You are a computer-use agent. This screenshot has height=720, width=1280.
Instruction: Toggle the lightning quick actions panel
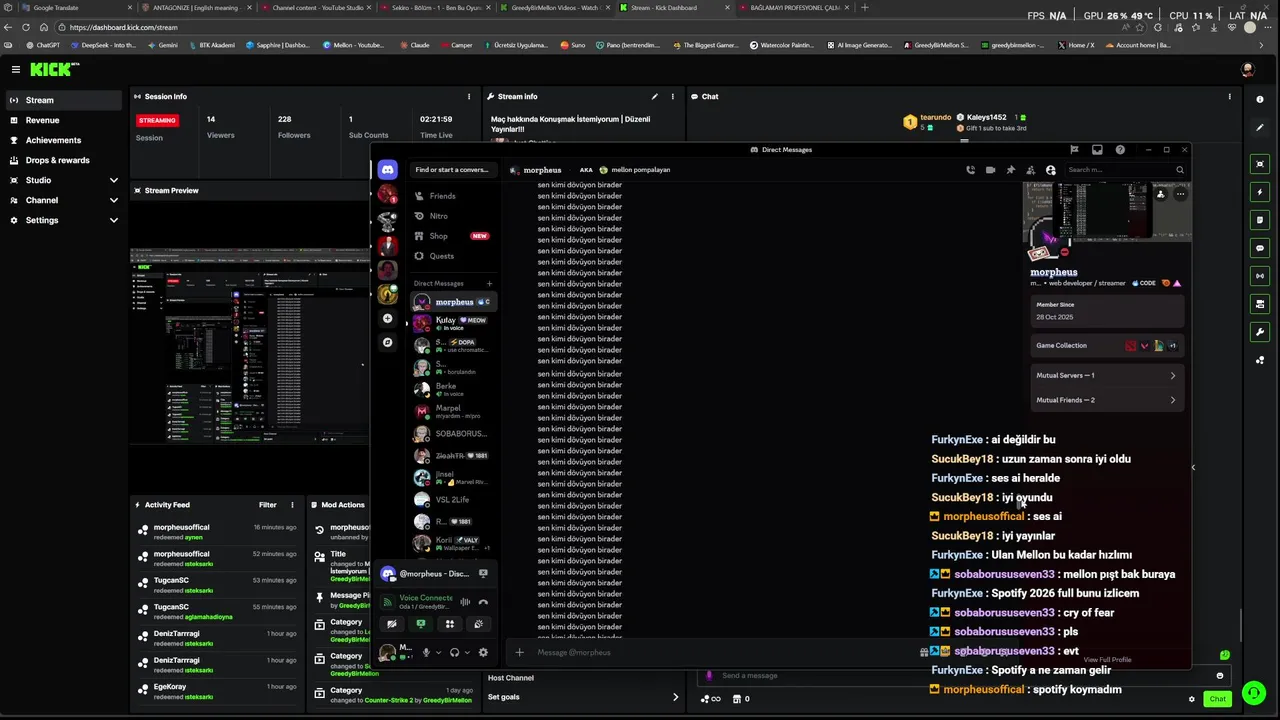click(x=1260, y=192)
